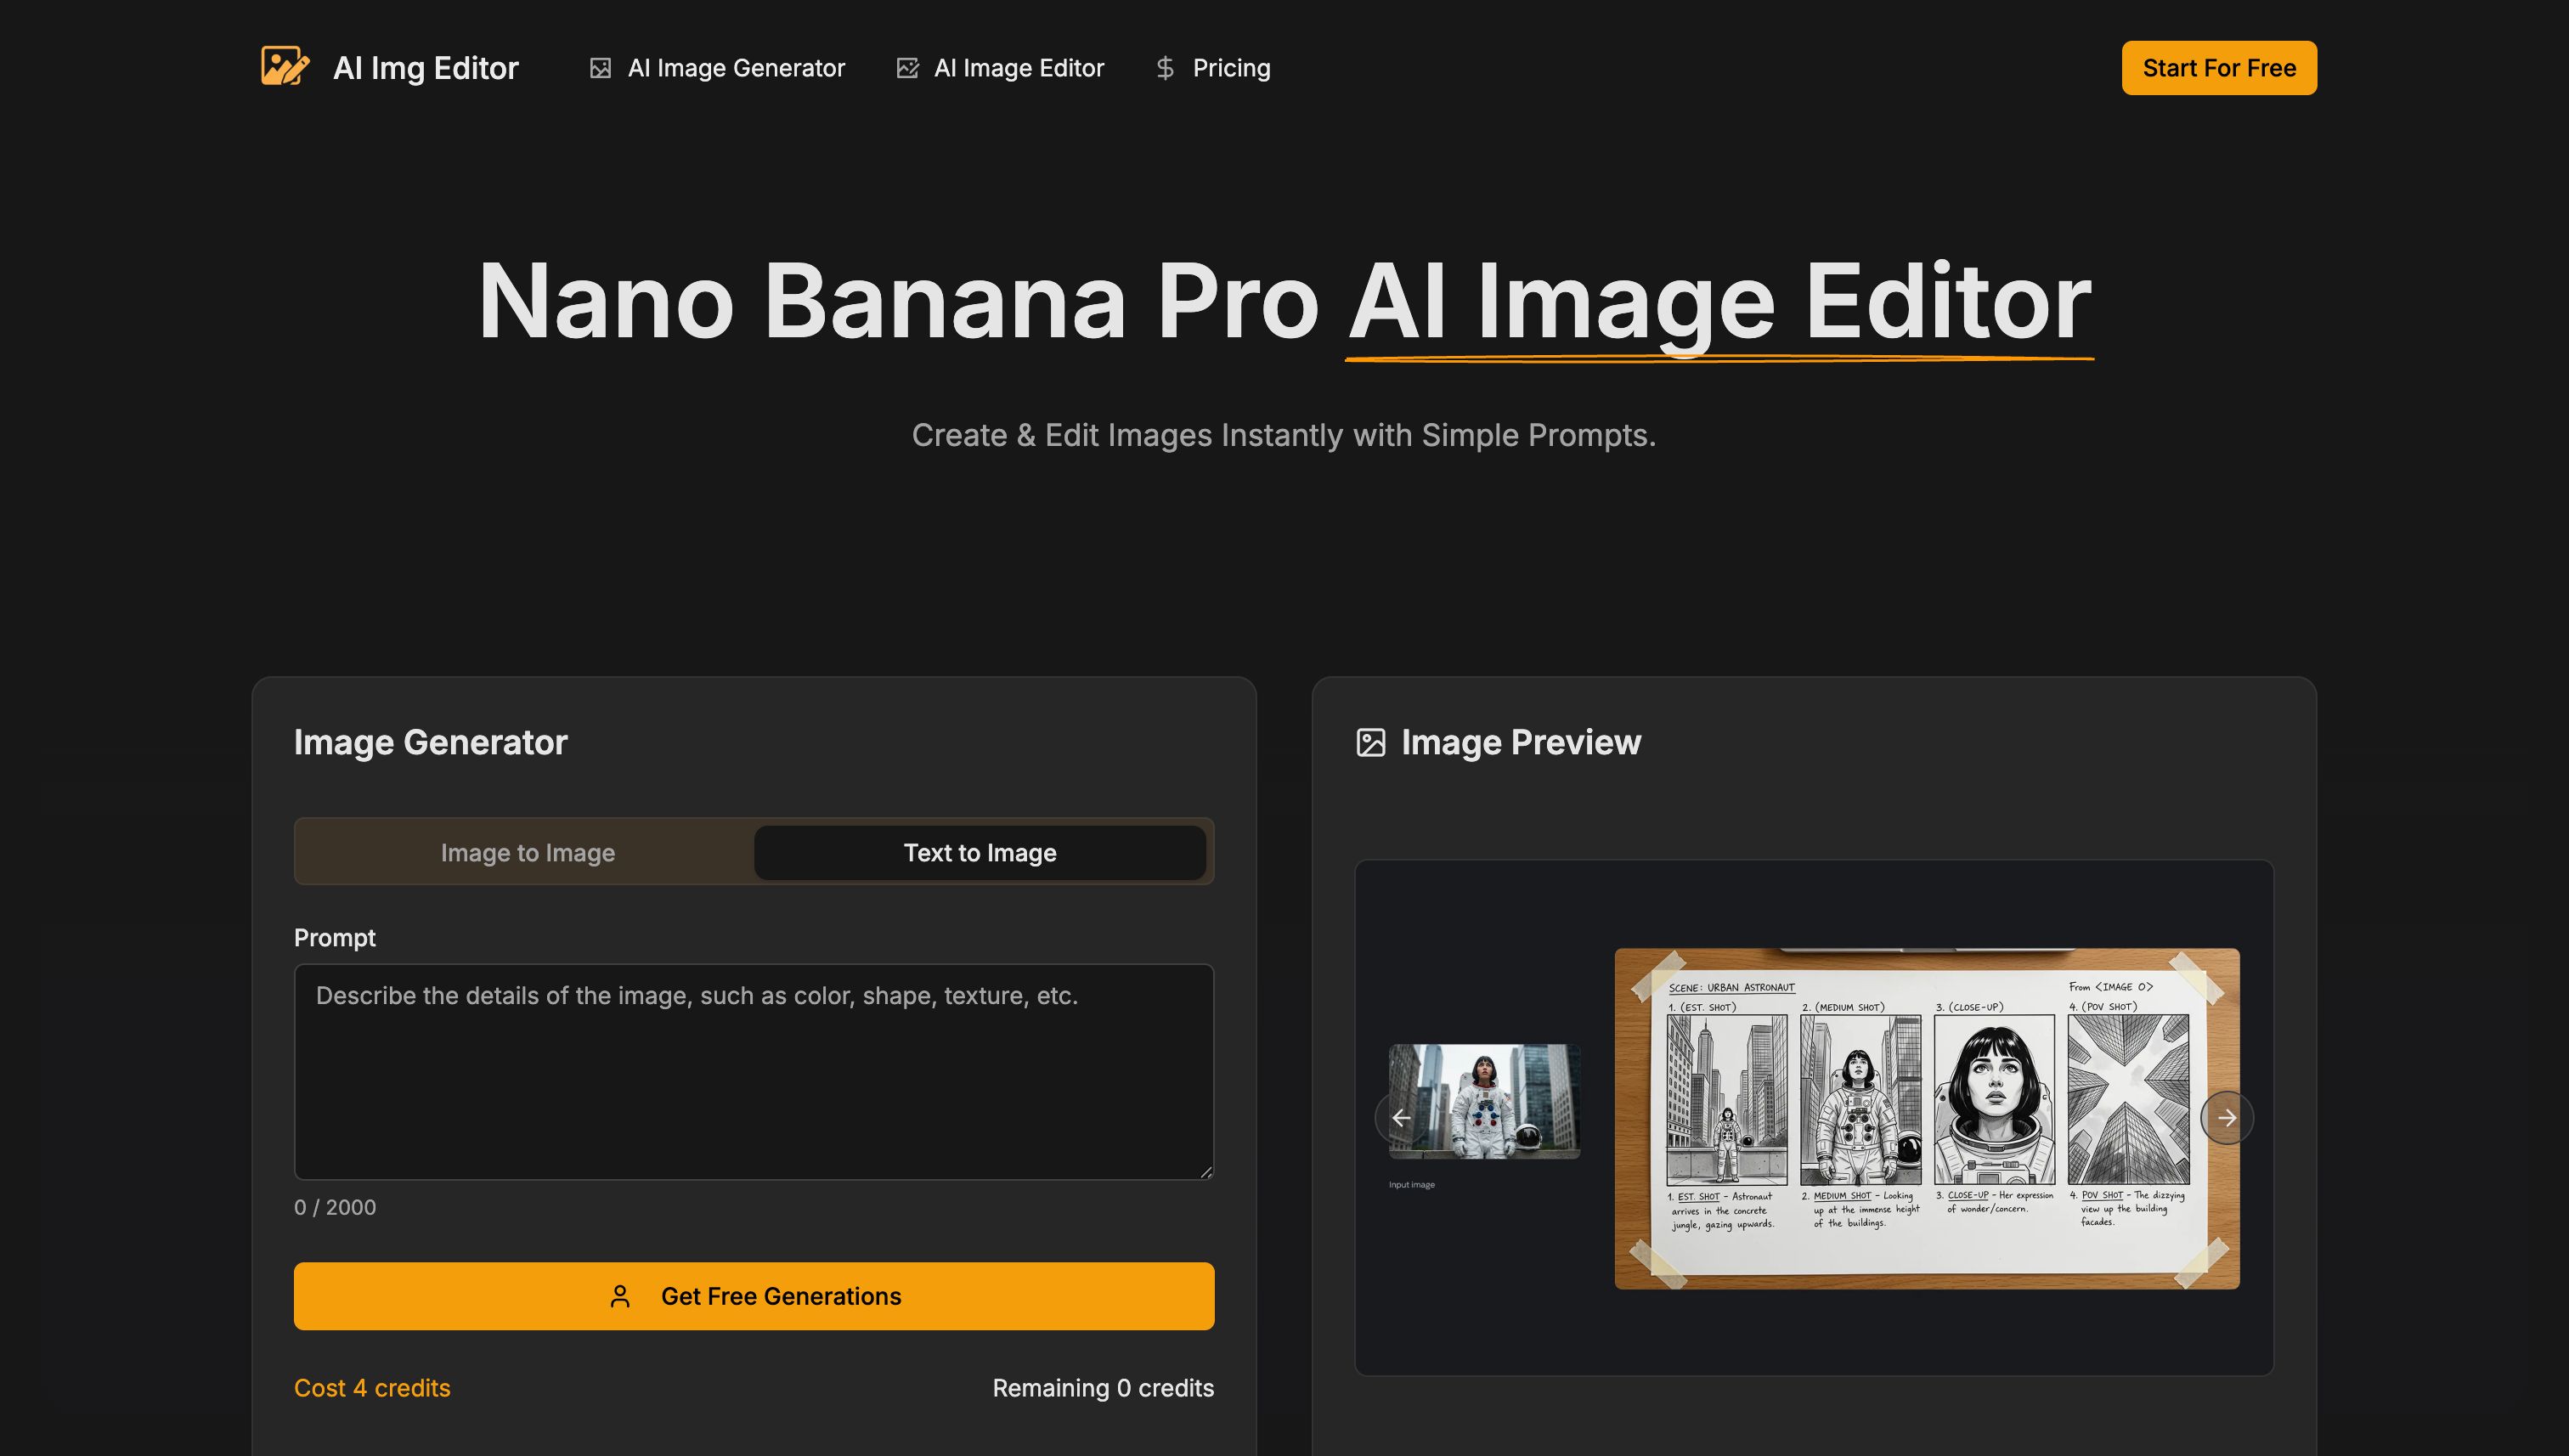Click the Image Preview panel icon
Viewport: 2569px width, 1456px height.
point(1371,741)
